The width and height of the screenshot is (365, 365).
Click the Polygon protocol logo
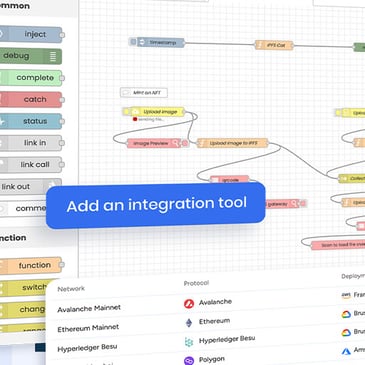pyautogui.click(x=189, y=361)
